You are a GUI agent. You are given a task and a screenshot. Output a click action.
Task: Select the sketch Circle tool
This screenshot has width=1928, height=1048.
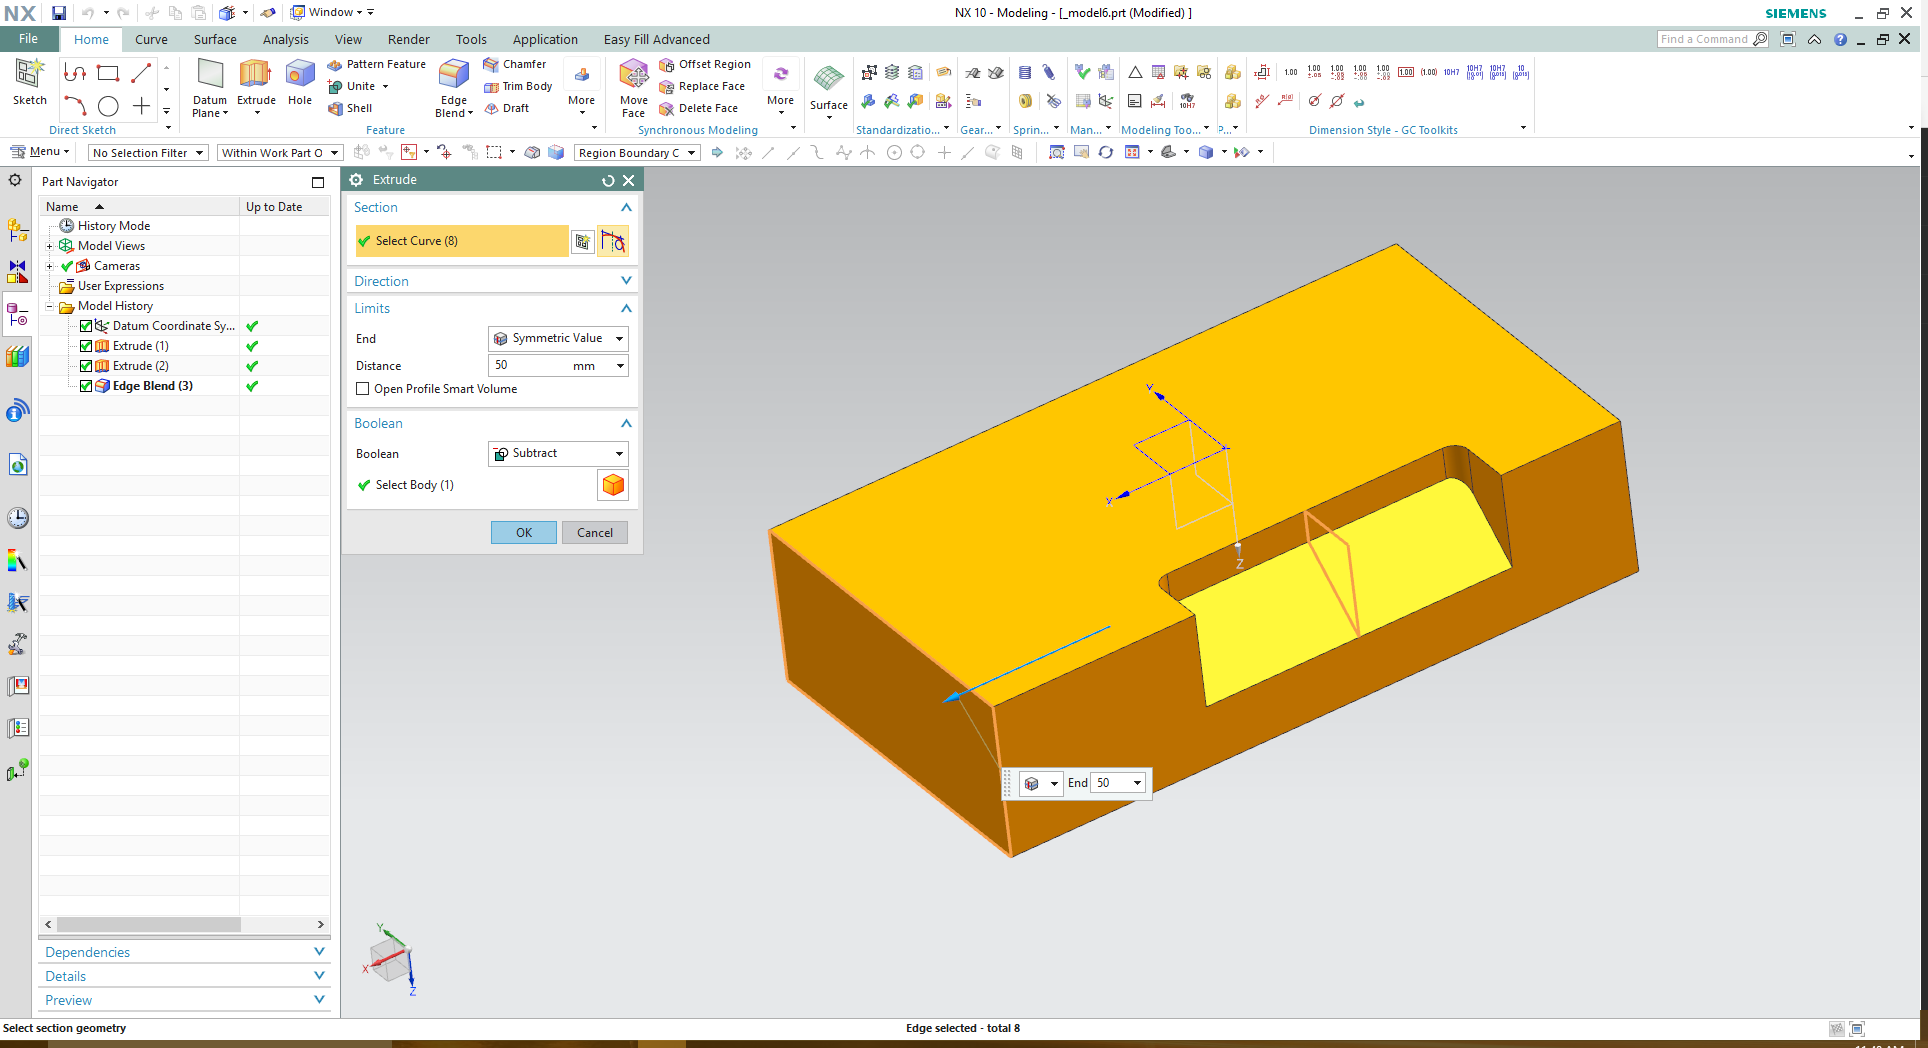click(x=108, y=106)
